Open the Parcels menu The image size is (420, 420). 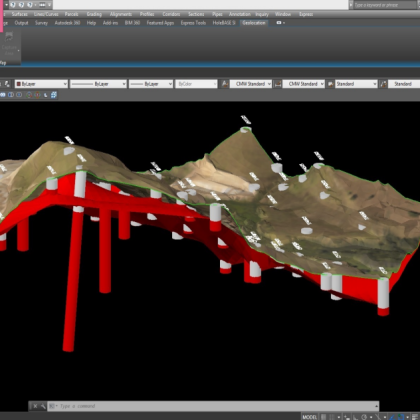(71, 14)
